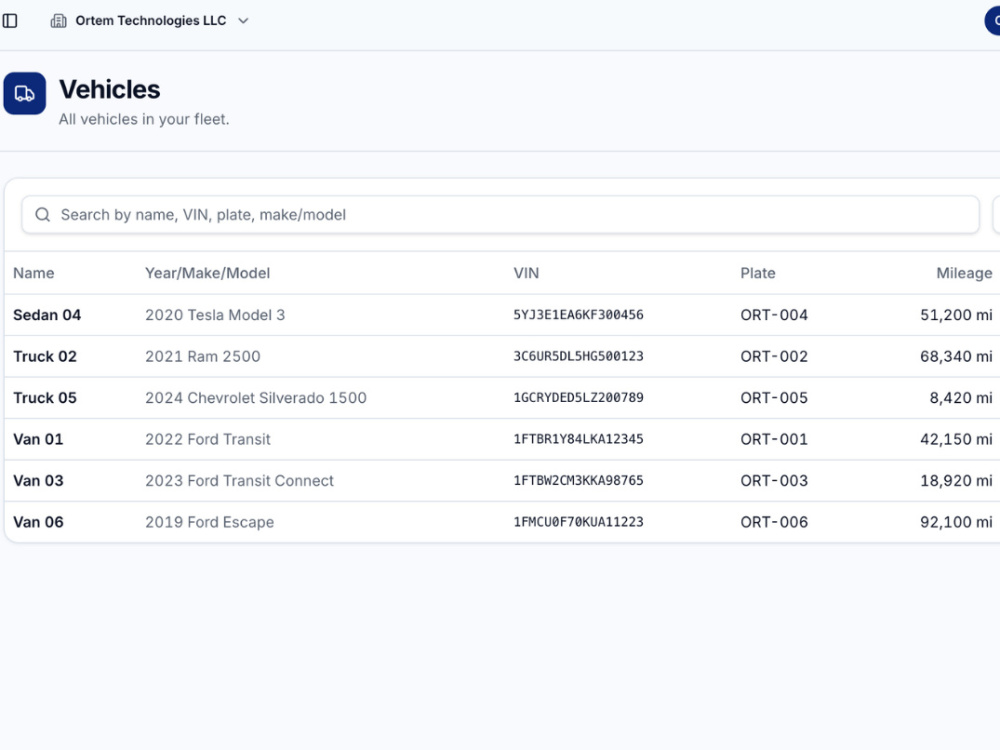This screenshot has height=750, width=1000.
Task: Click the Vehicles page heading
Action: [x=110, y=89]
